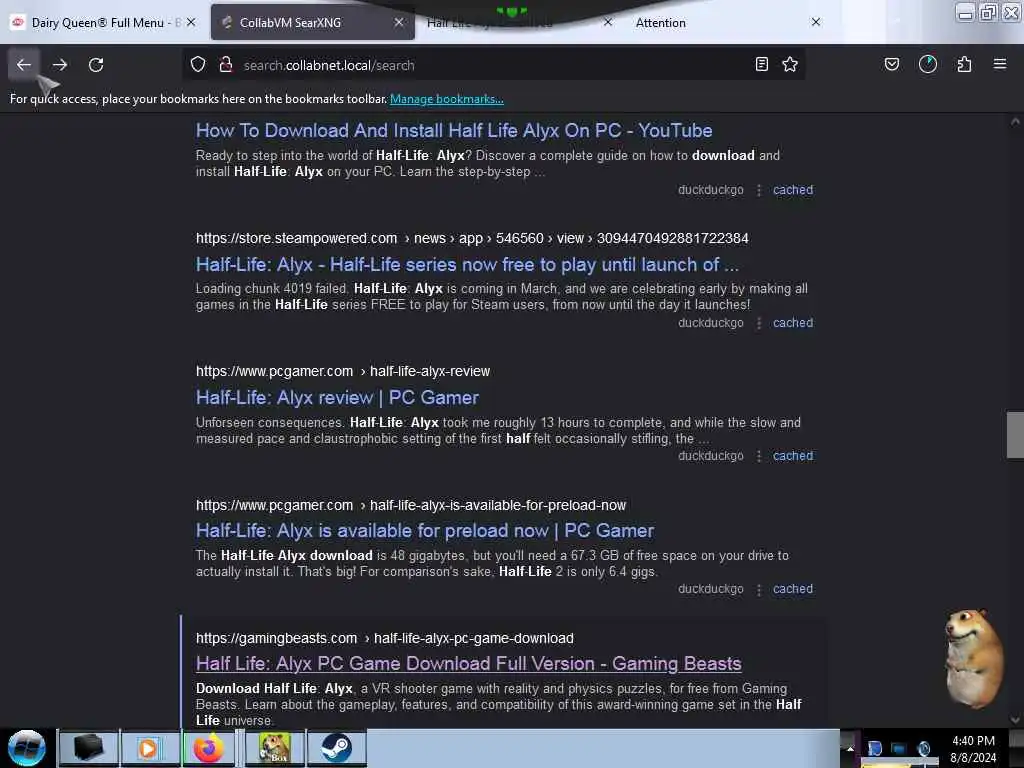1024x768 pixels.
Task: Expand the options dots for the Steam news result
Action: 758,323
